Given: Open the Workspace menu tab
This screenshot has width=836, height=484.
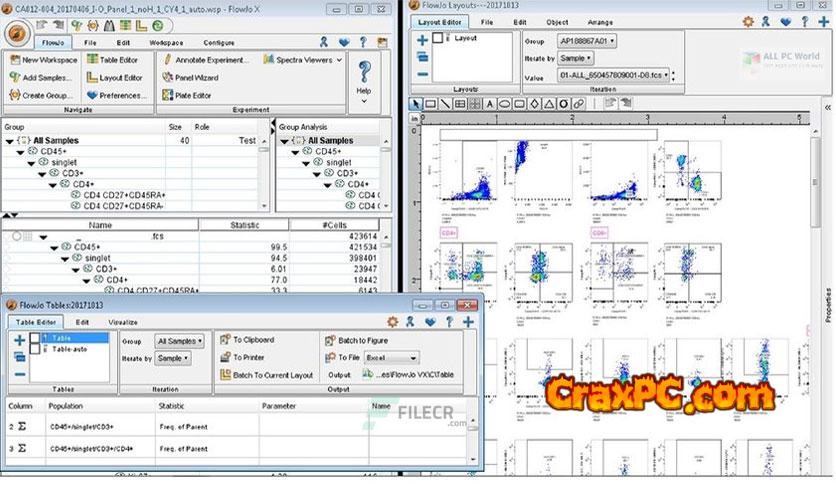Looking at the screenshot, I should point(167,43).
